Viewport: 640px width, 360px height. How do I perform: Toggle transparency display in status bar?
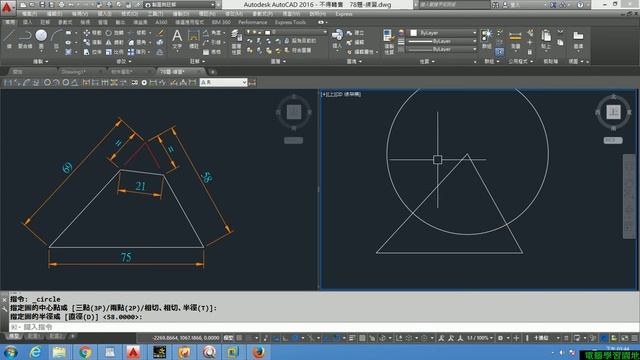(362, 338)
